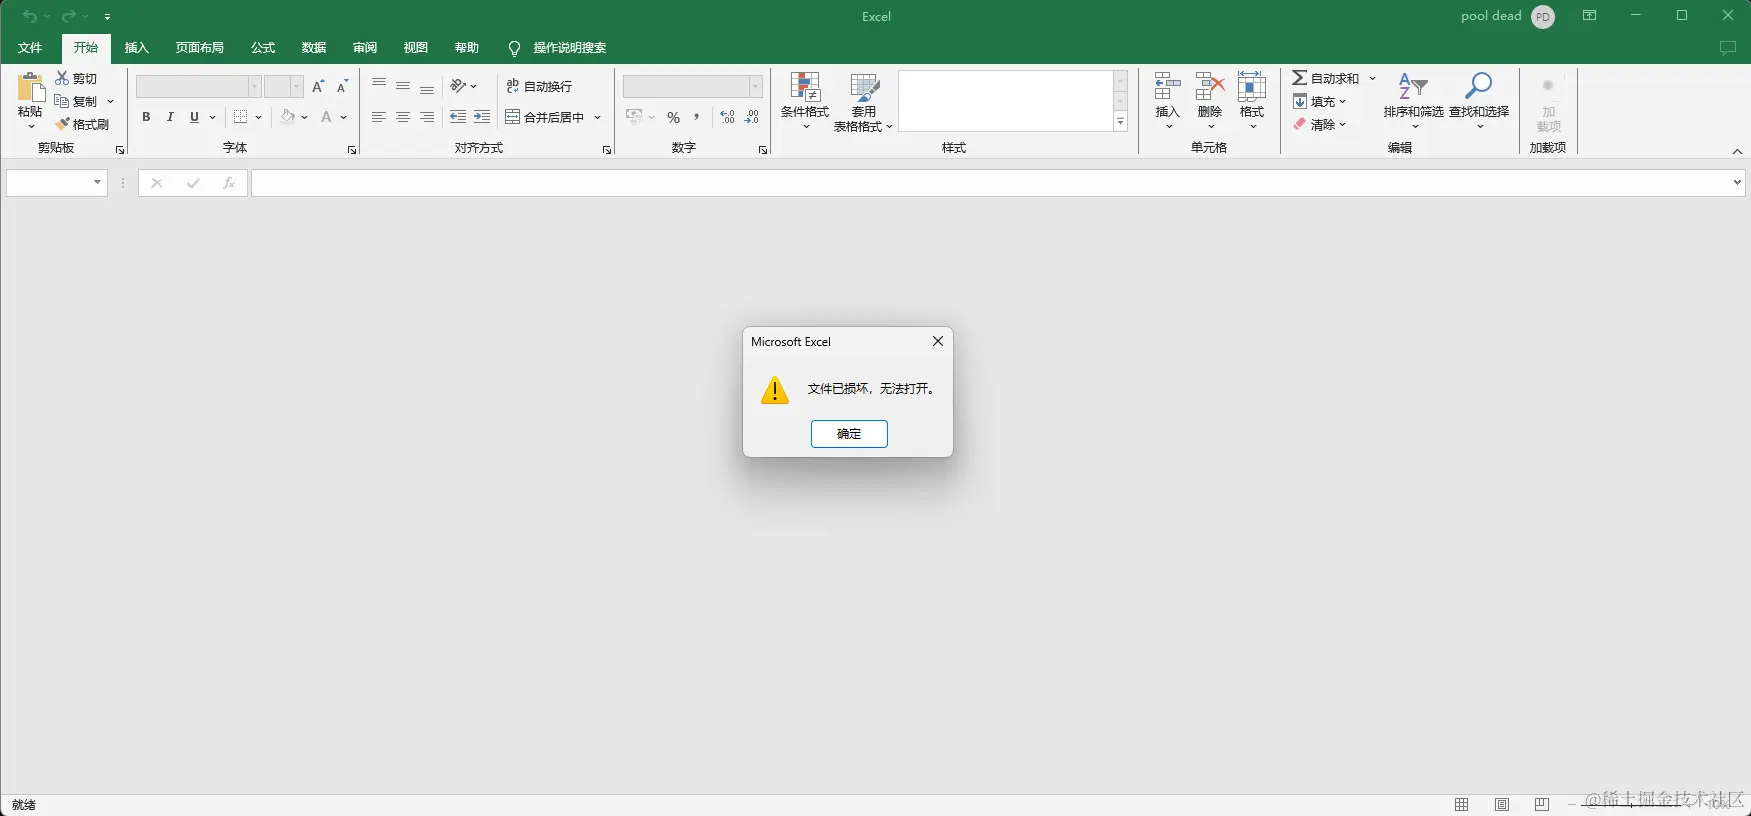
Task: Open the 字体 group dialog launcher
Action: [x=352, y=150]
